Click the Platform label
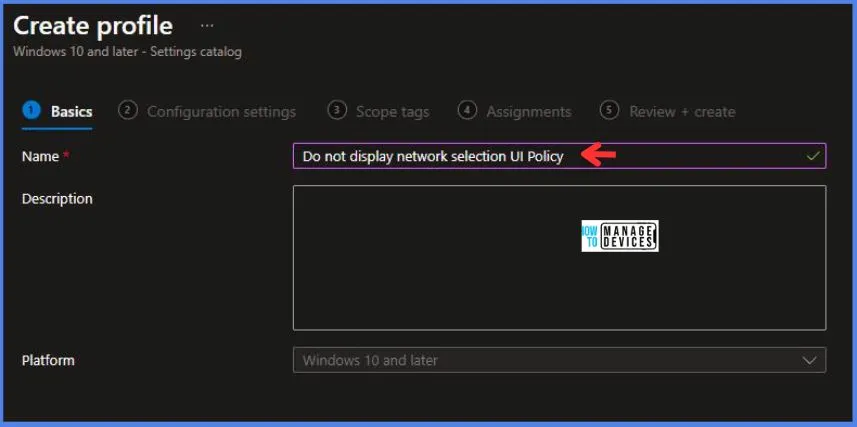Viewport: 857px width, 427px height. (48, 360)
